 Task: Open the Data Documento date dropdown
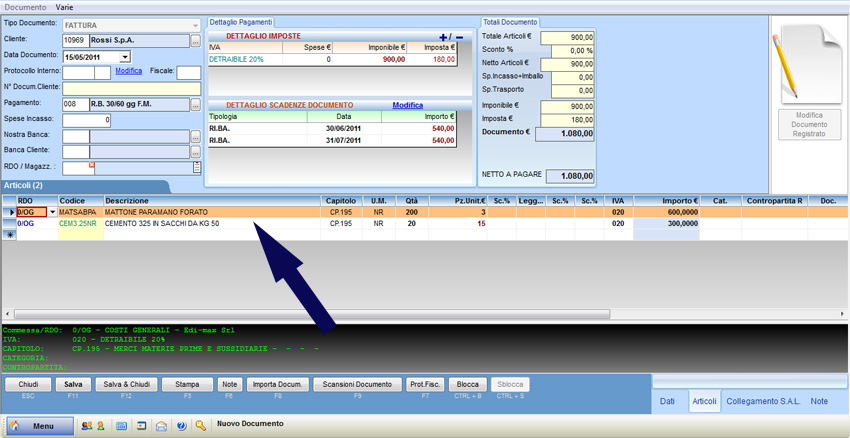pos(124,57)
